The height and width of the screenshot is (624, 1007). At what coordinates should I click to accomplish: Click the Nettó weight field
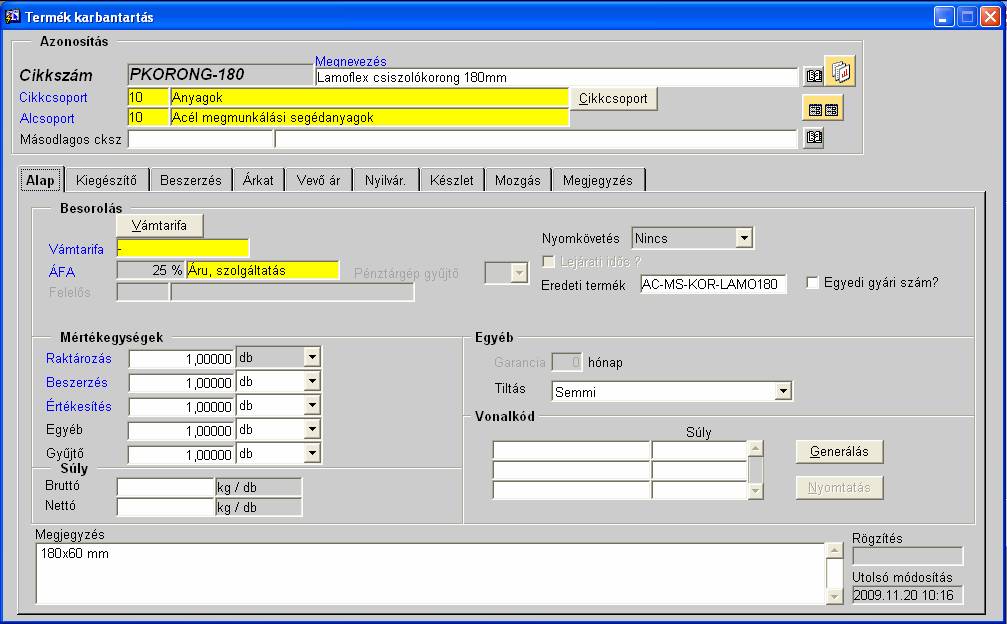click(x=166, y=507)
